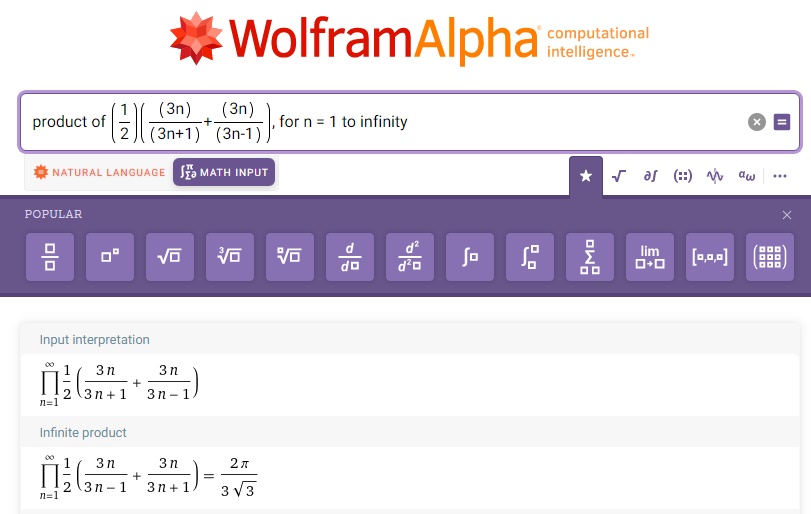Go to WolframAlpha home via logo
The image size is (811, 514).
pos(409,39)
